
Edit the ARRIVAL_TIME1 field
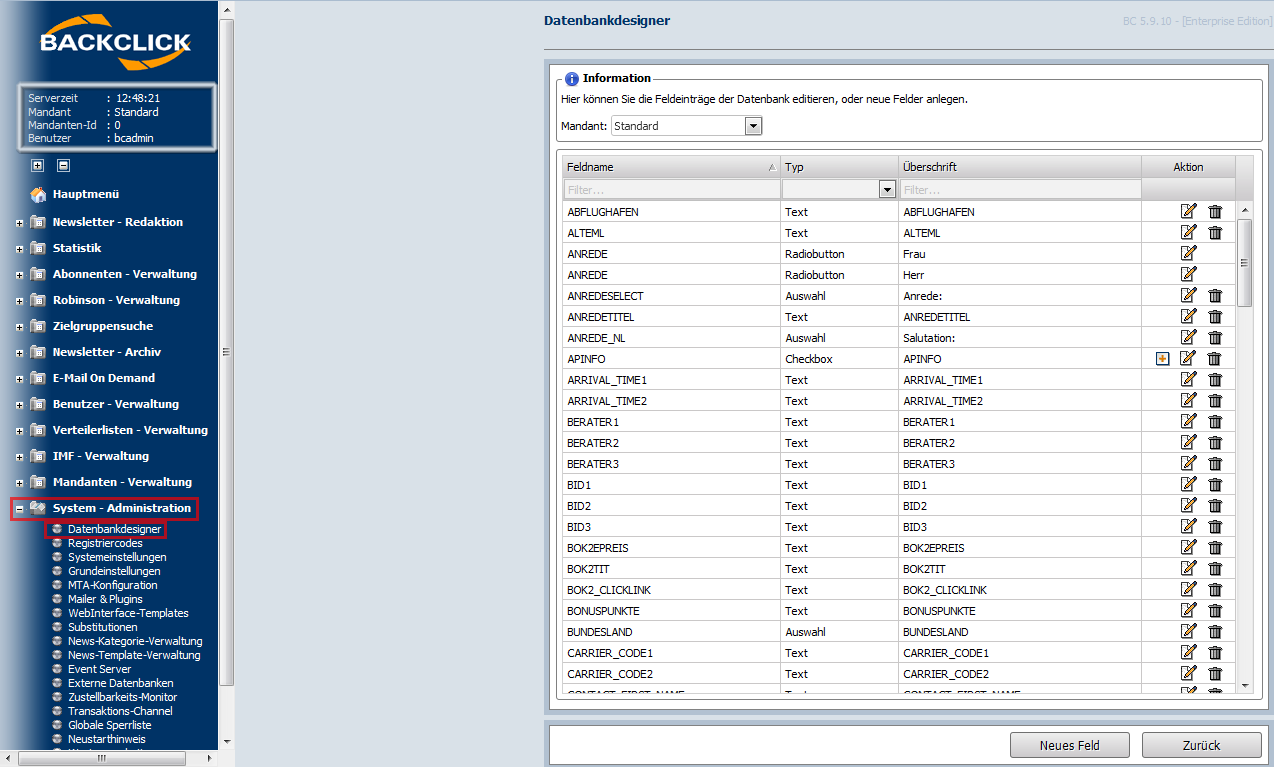pos(1188,379)
